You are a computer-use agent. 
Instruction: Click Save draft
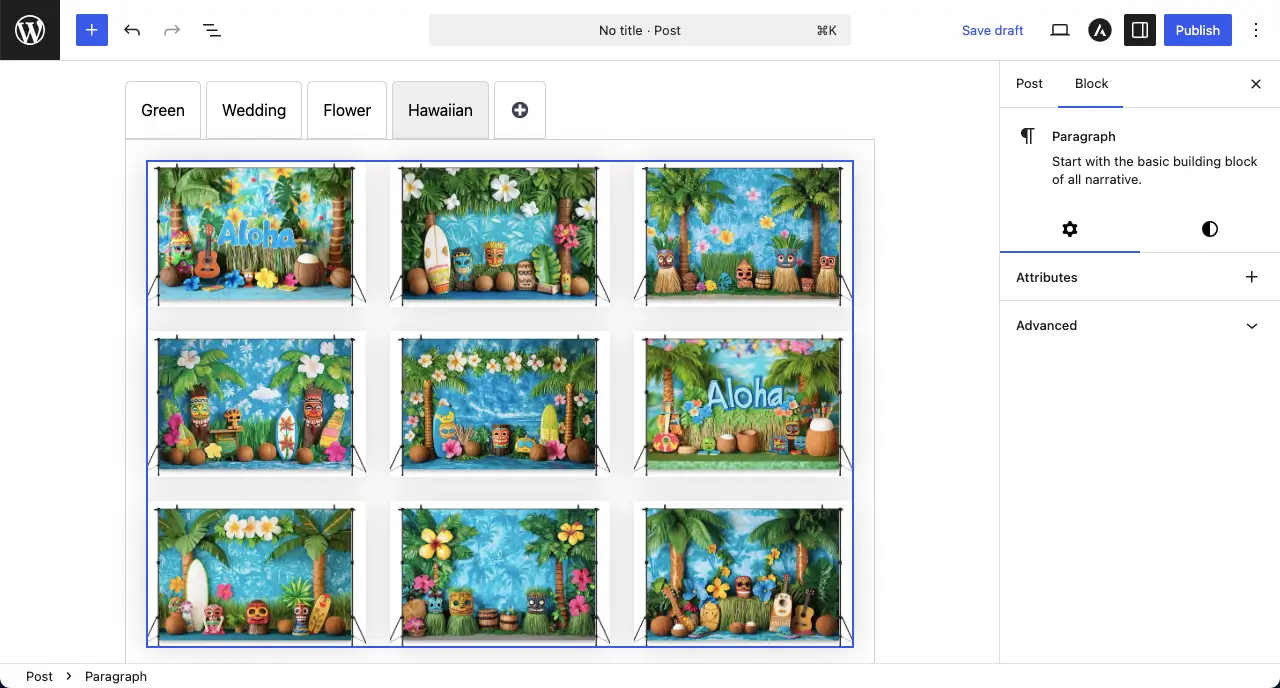click(992, 30)
